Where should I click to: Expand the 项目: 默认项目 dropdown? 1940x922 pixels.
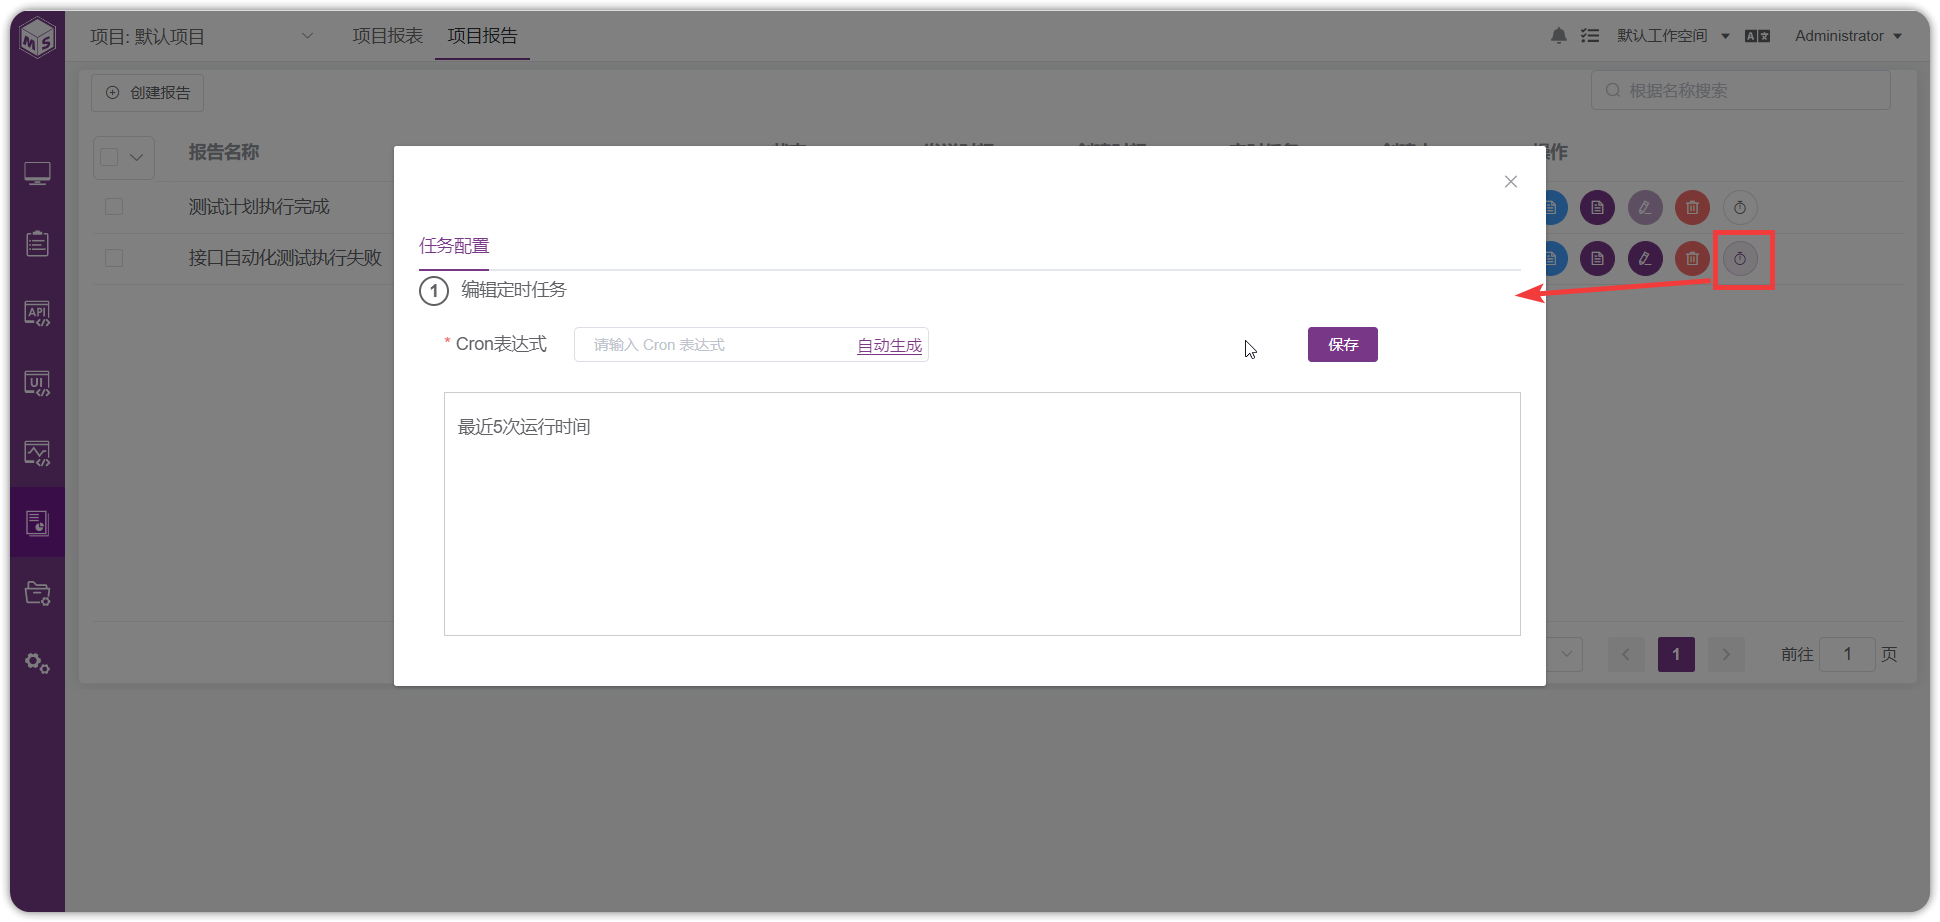click(202, 36)
